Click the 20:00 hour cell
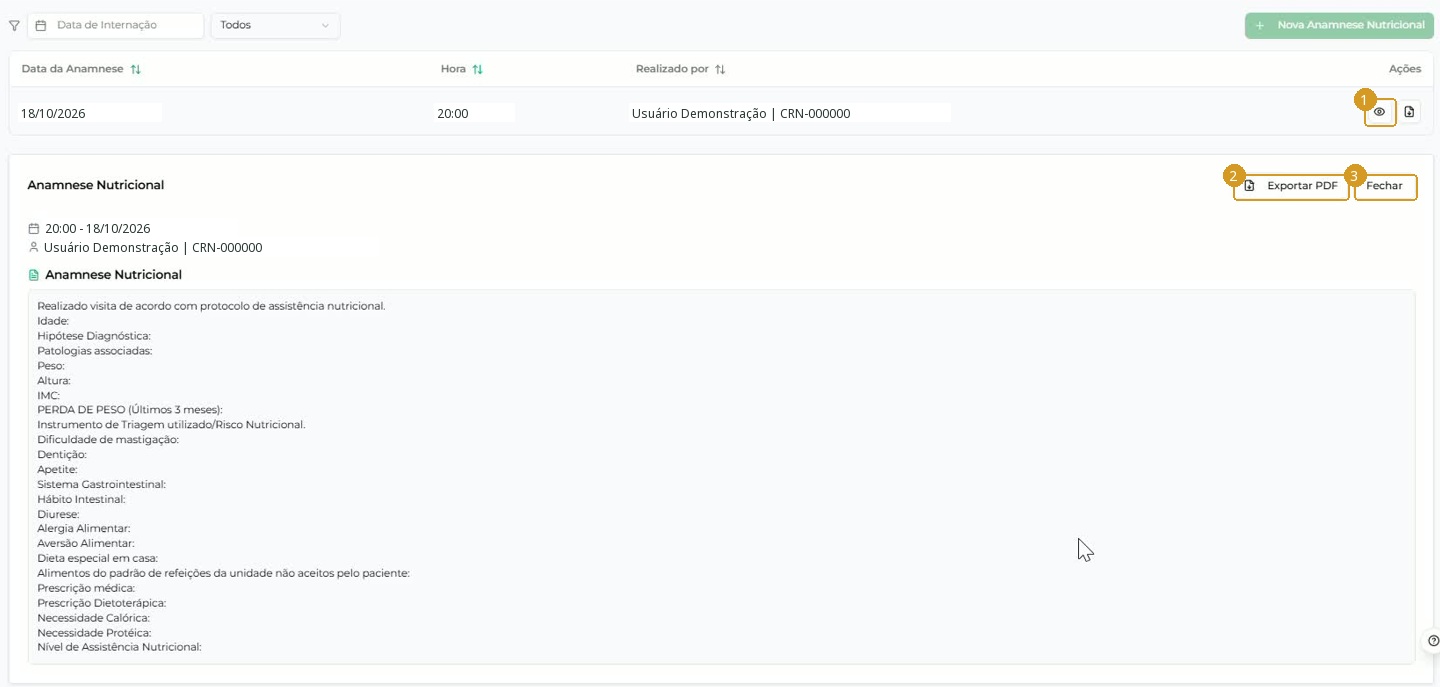 [x=453, y=114]
